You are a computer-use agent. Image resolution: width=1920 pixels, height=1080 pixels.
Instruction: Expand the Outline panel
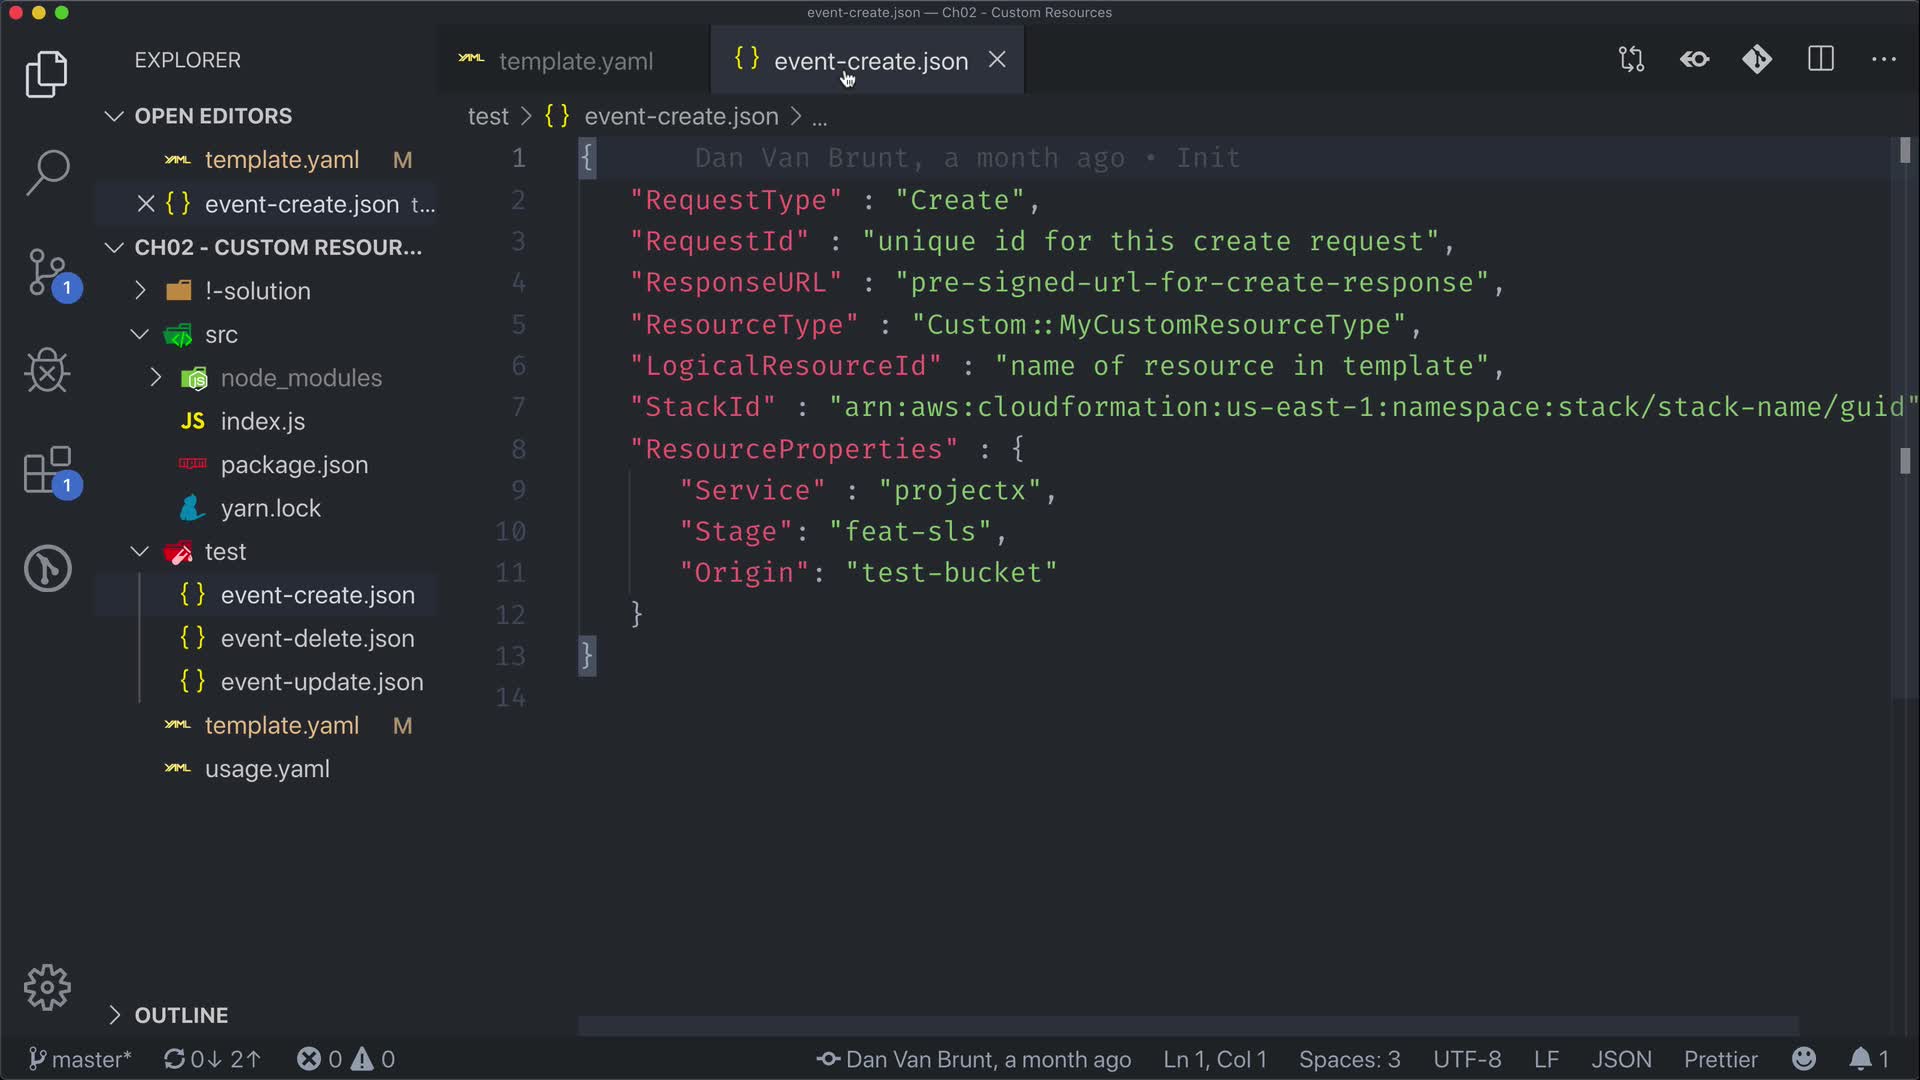coord(181,1015)
